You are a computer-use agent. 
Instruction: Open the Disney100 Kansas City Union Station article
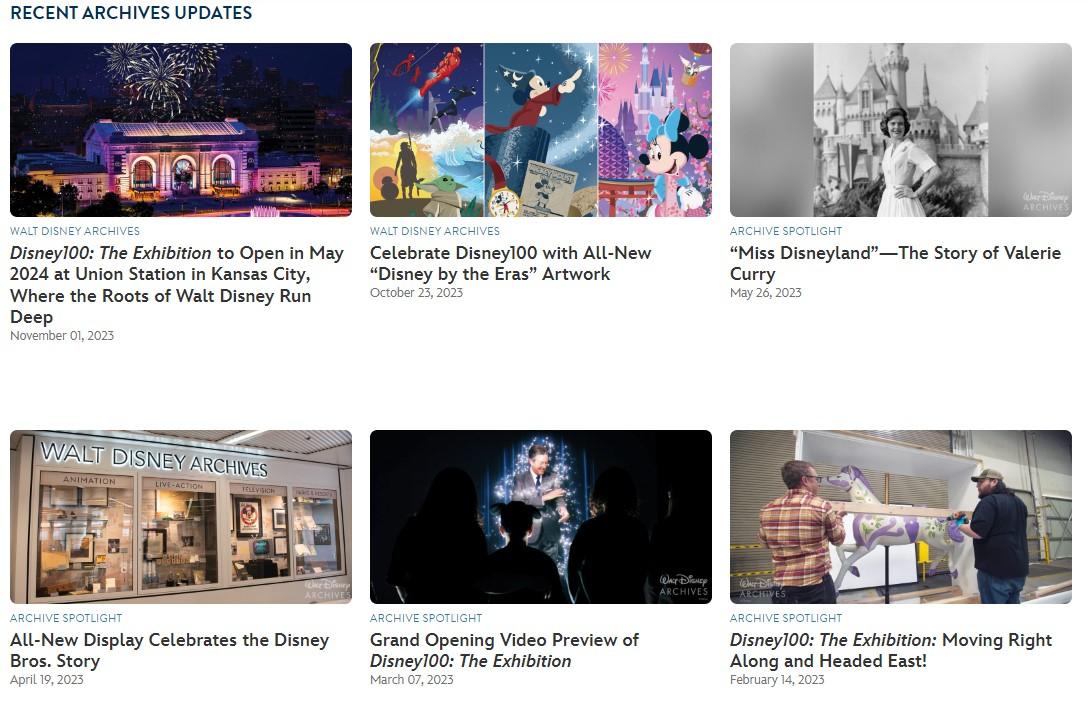coord(177,285)
